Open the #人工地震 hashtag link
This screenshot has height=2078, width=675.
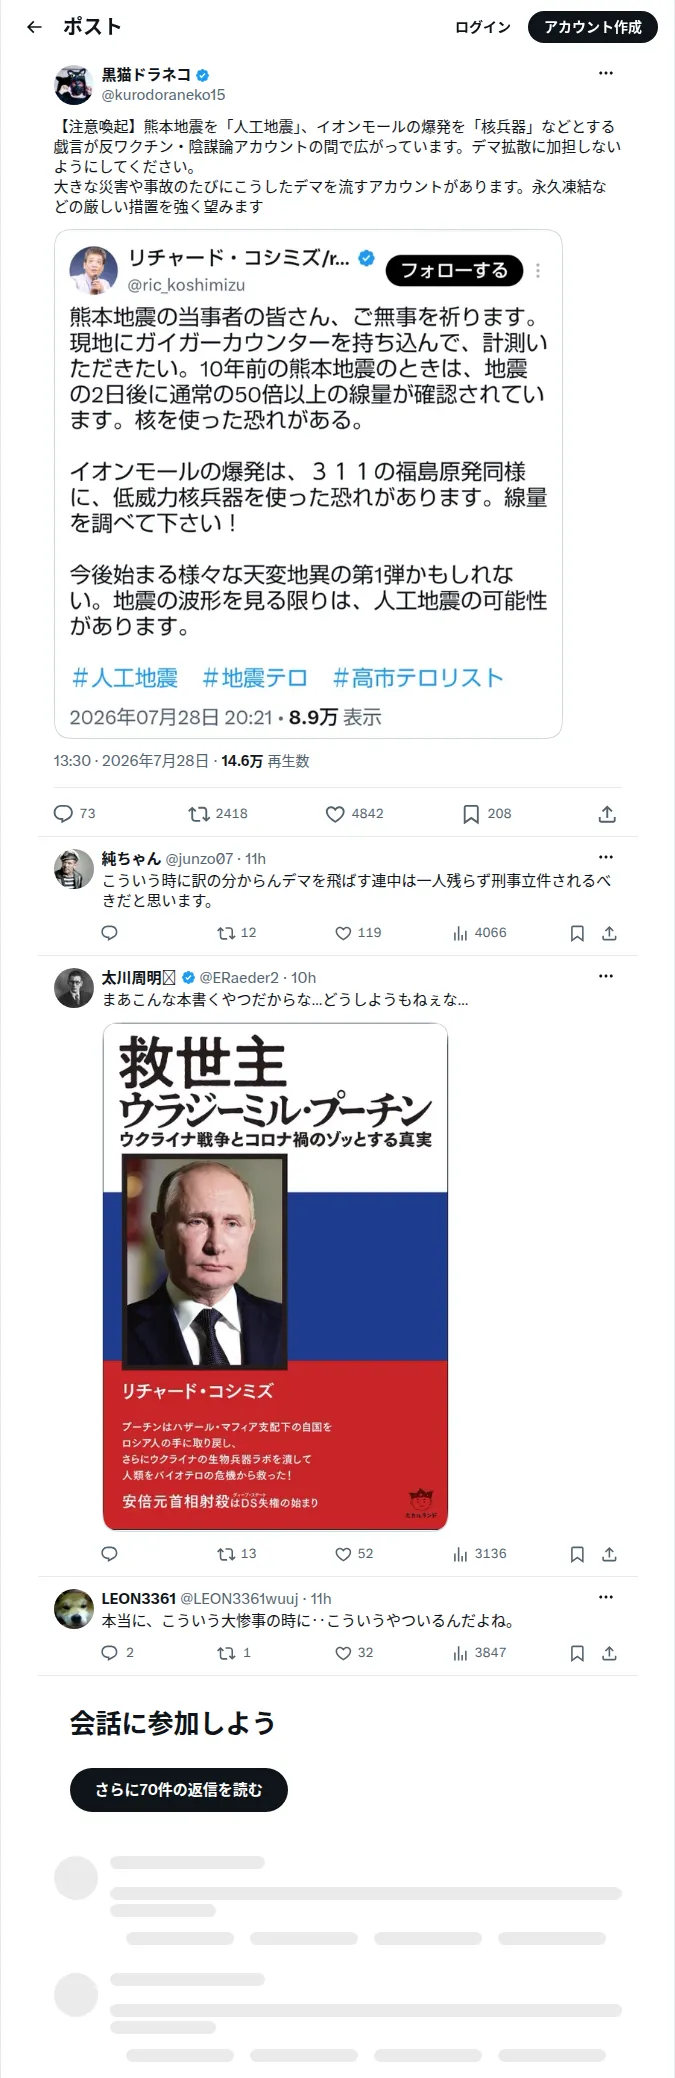pos(125,678)
